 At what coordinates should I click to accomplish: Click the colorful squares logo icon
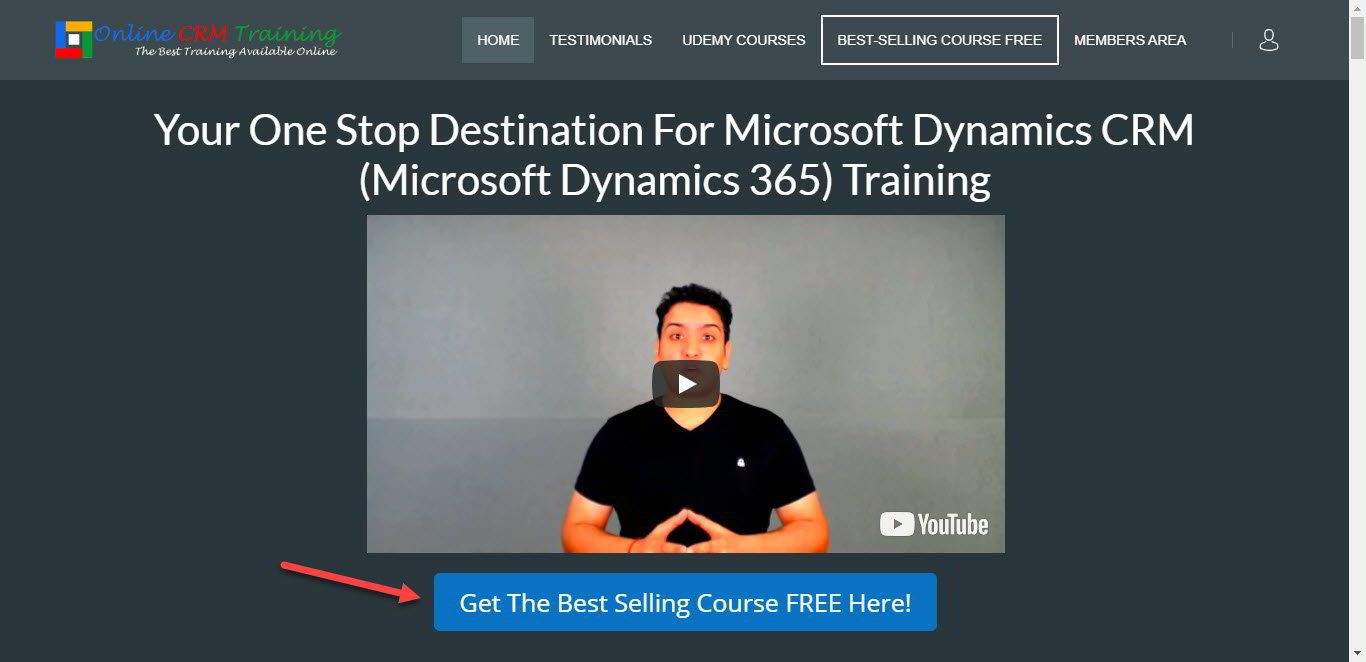tap(74, 39)
